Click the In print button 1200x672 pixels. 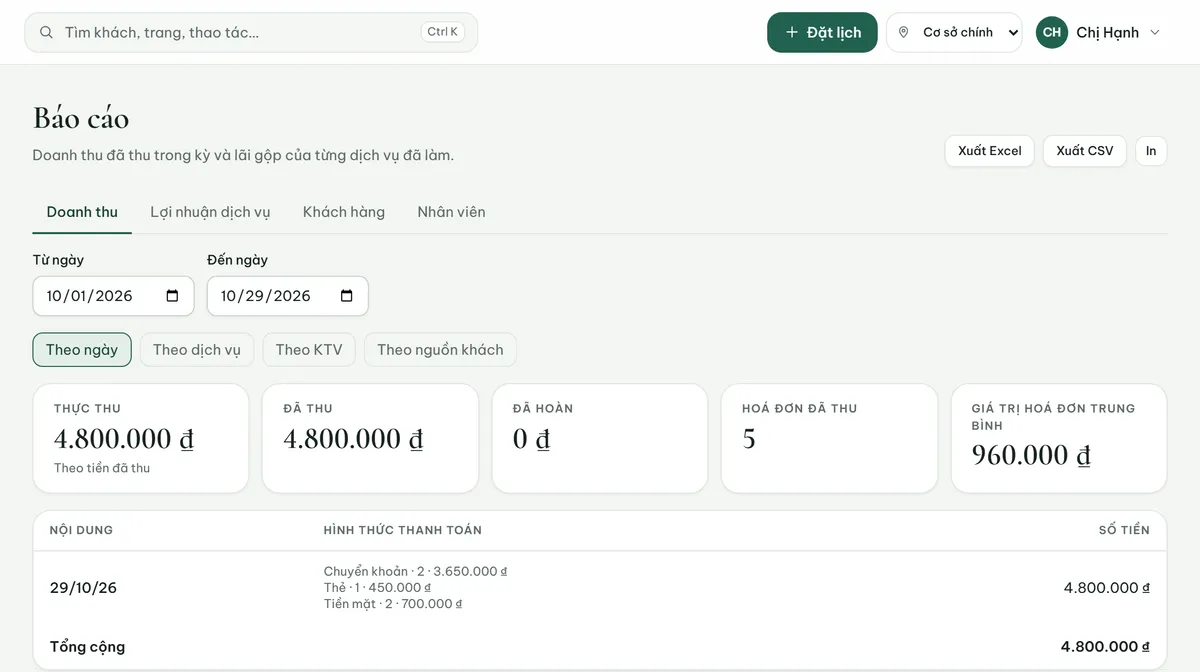point(1151,151)
